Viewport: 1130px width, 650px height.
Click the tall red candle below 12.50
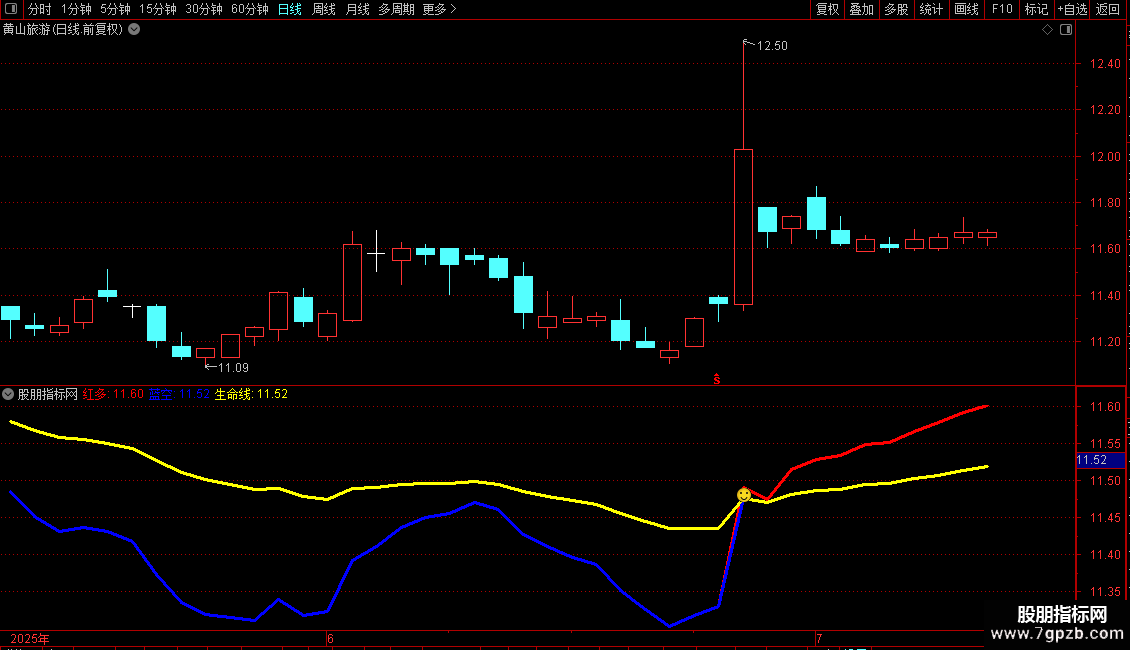(x=744, y=226)
